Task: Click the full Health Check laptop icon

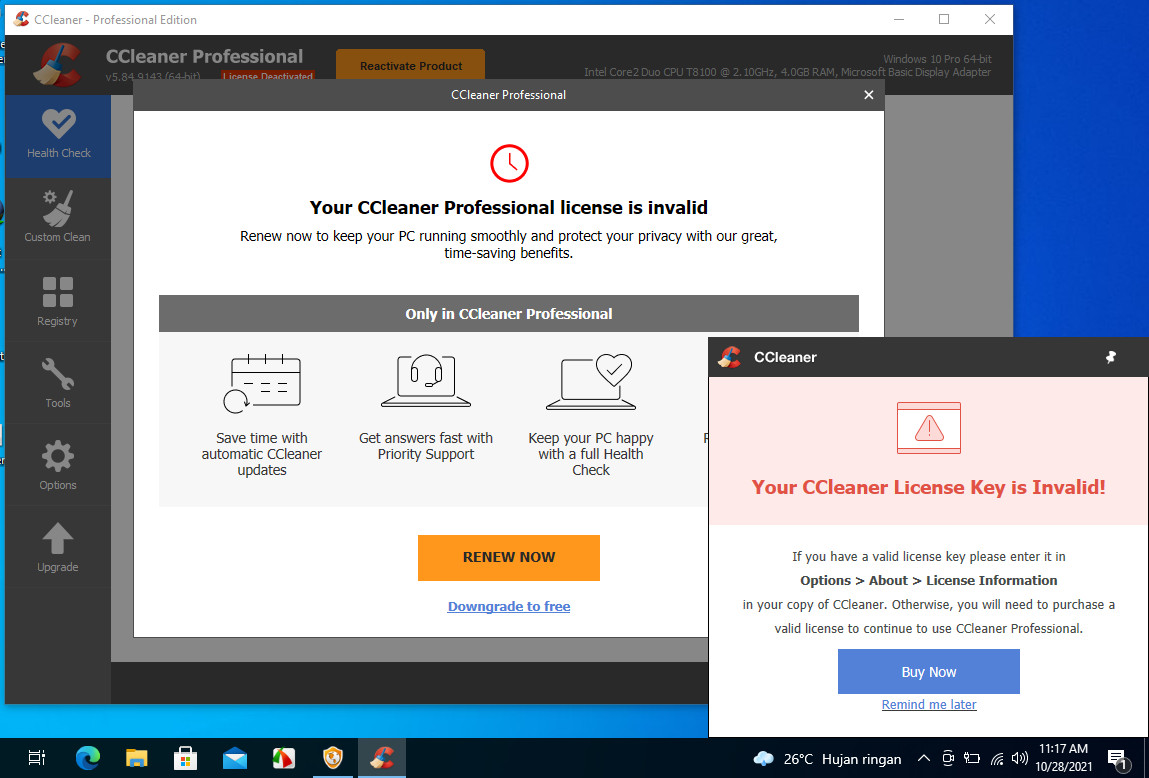Action: pyautogui.click(x=591, y=381)
